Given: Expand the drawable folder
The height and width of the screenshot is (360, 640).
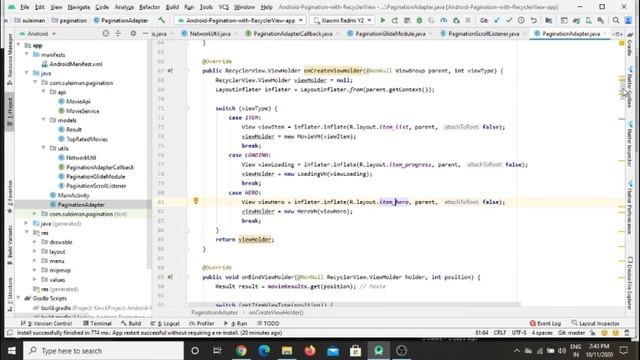Looking at the screenshot, I should tap(35, 242).
